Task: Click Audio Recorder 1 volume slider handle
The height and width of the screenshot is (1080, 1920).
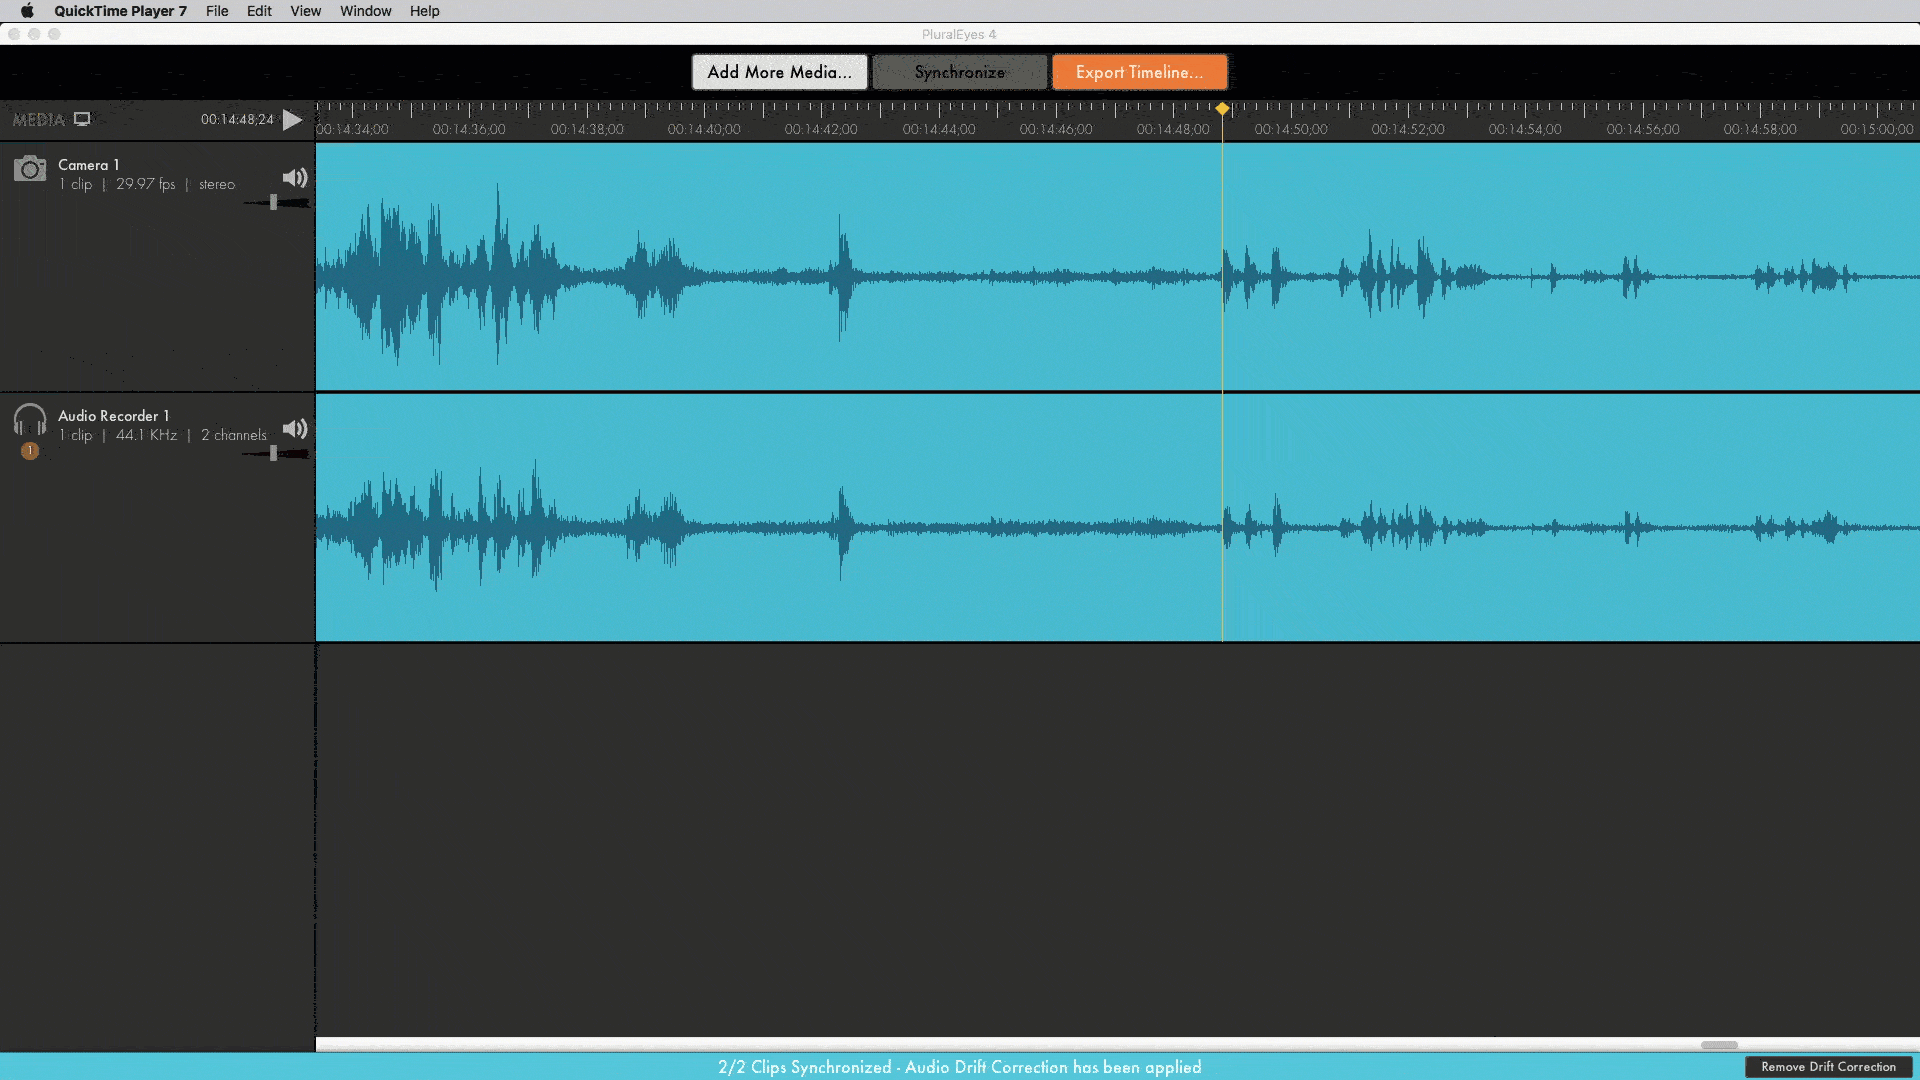Action: click(x=274, y=454)
